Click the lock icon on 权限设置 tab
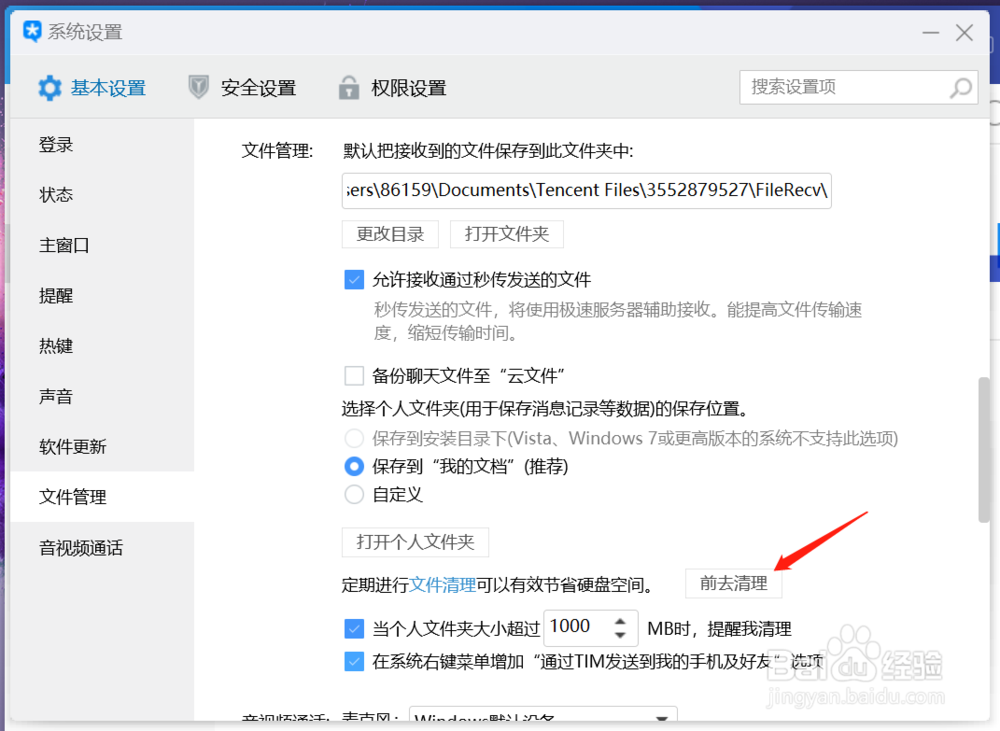 [348, 87]
